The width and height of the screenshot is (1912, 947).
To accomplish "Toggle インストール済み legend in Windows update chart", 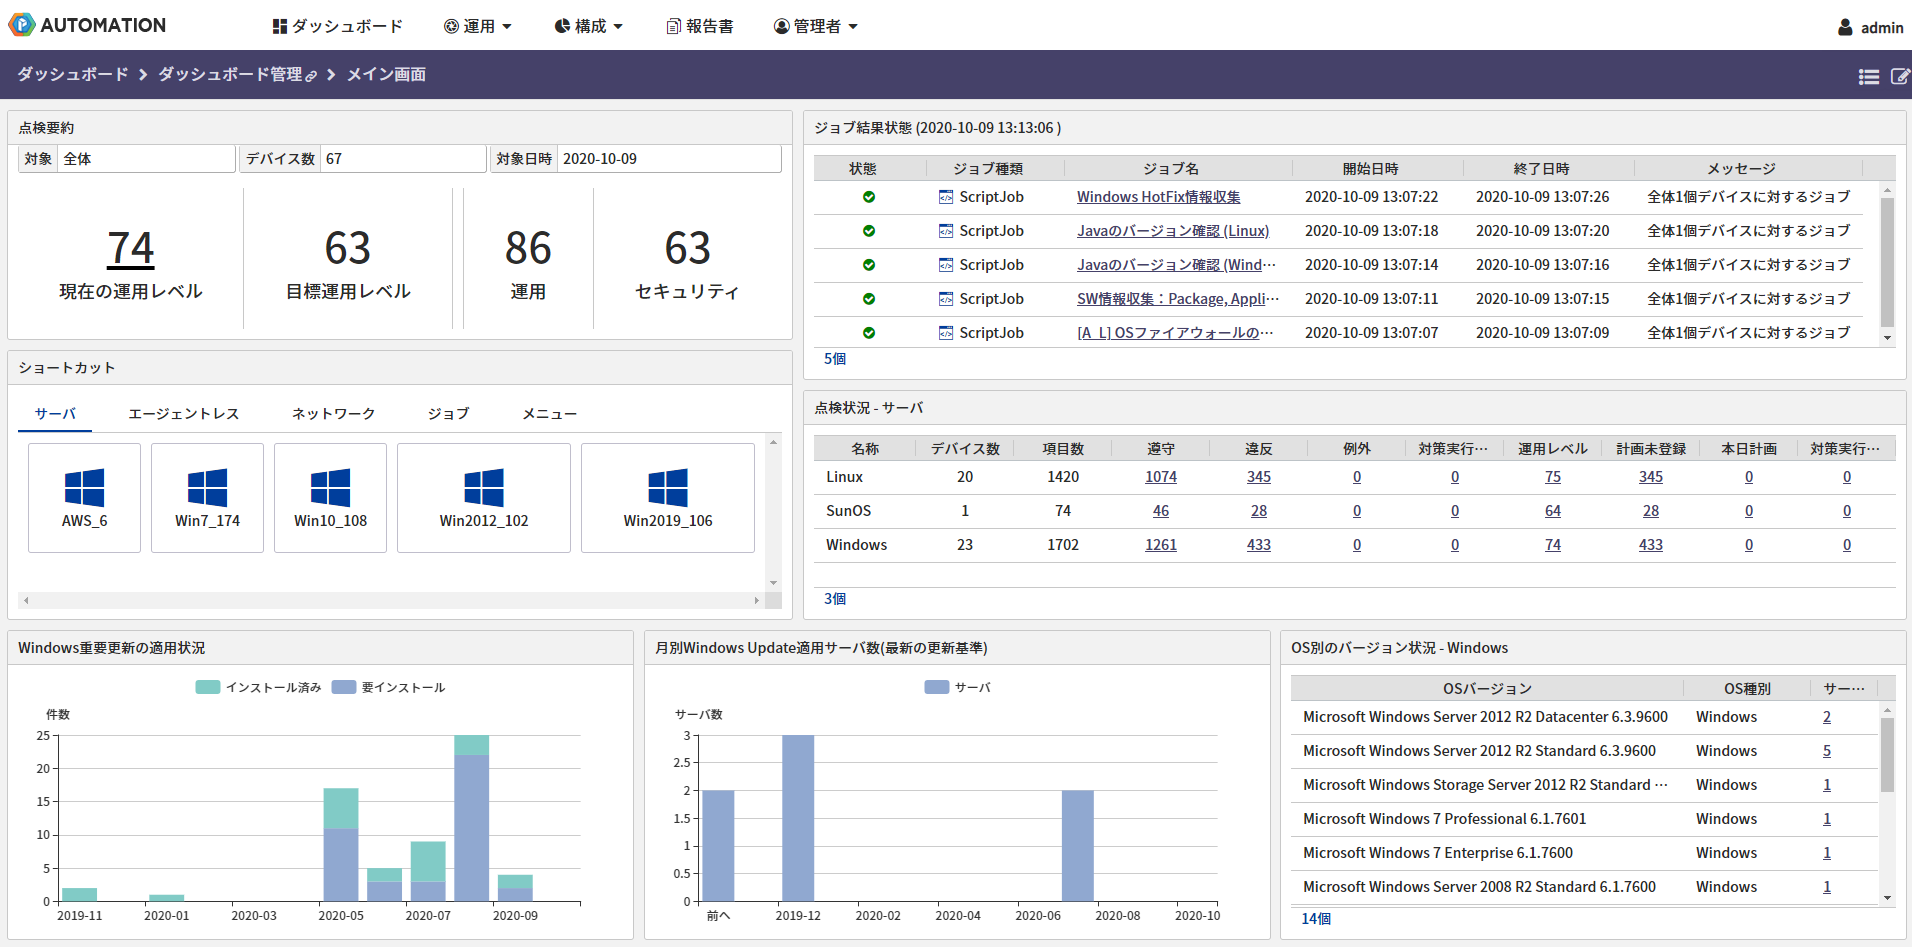I will tap(258, 687).
